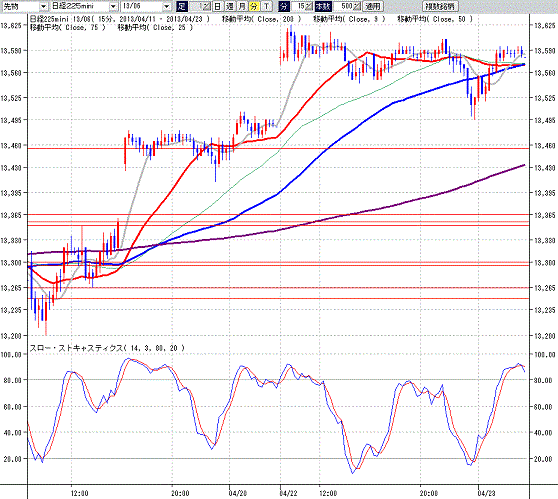Click the 移動平均( Close, 75 ) indicator label
This screenshot has width=558, height=499.
pyautogui.click(x=68, y=27)
